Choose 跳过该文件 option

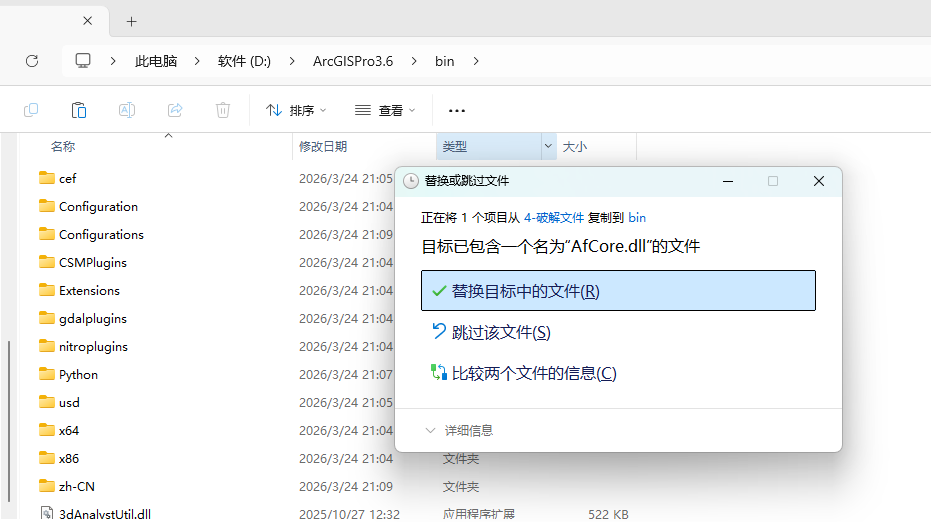coord(500,332)
